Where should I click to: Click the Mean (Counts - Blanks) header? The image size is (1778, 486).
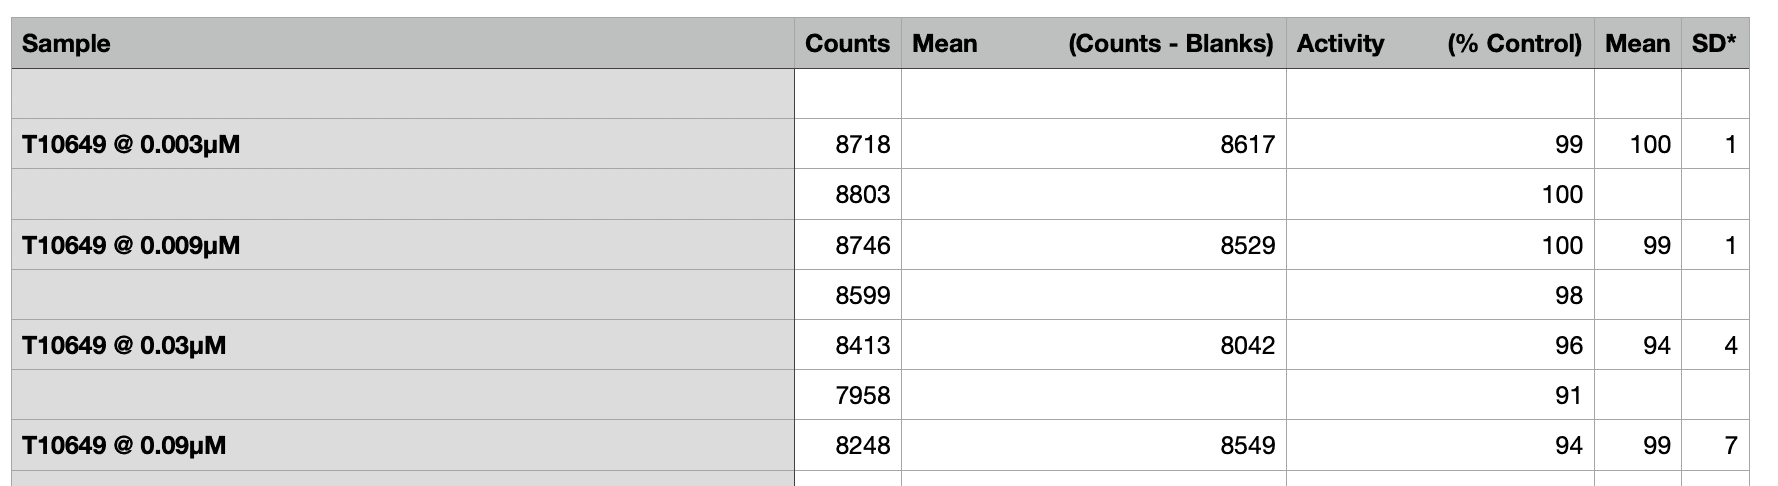click(1093, 43)
